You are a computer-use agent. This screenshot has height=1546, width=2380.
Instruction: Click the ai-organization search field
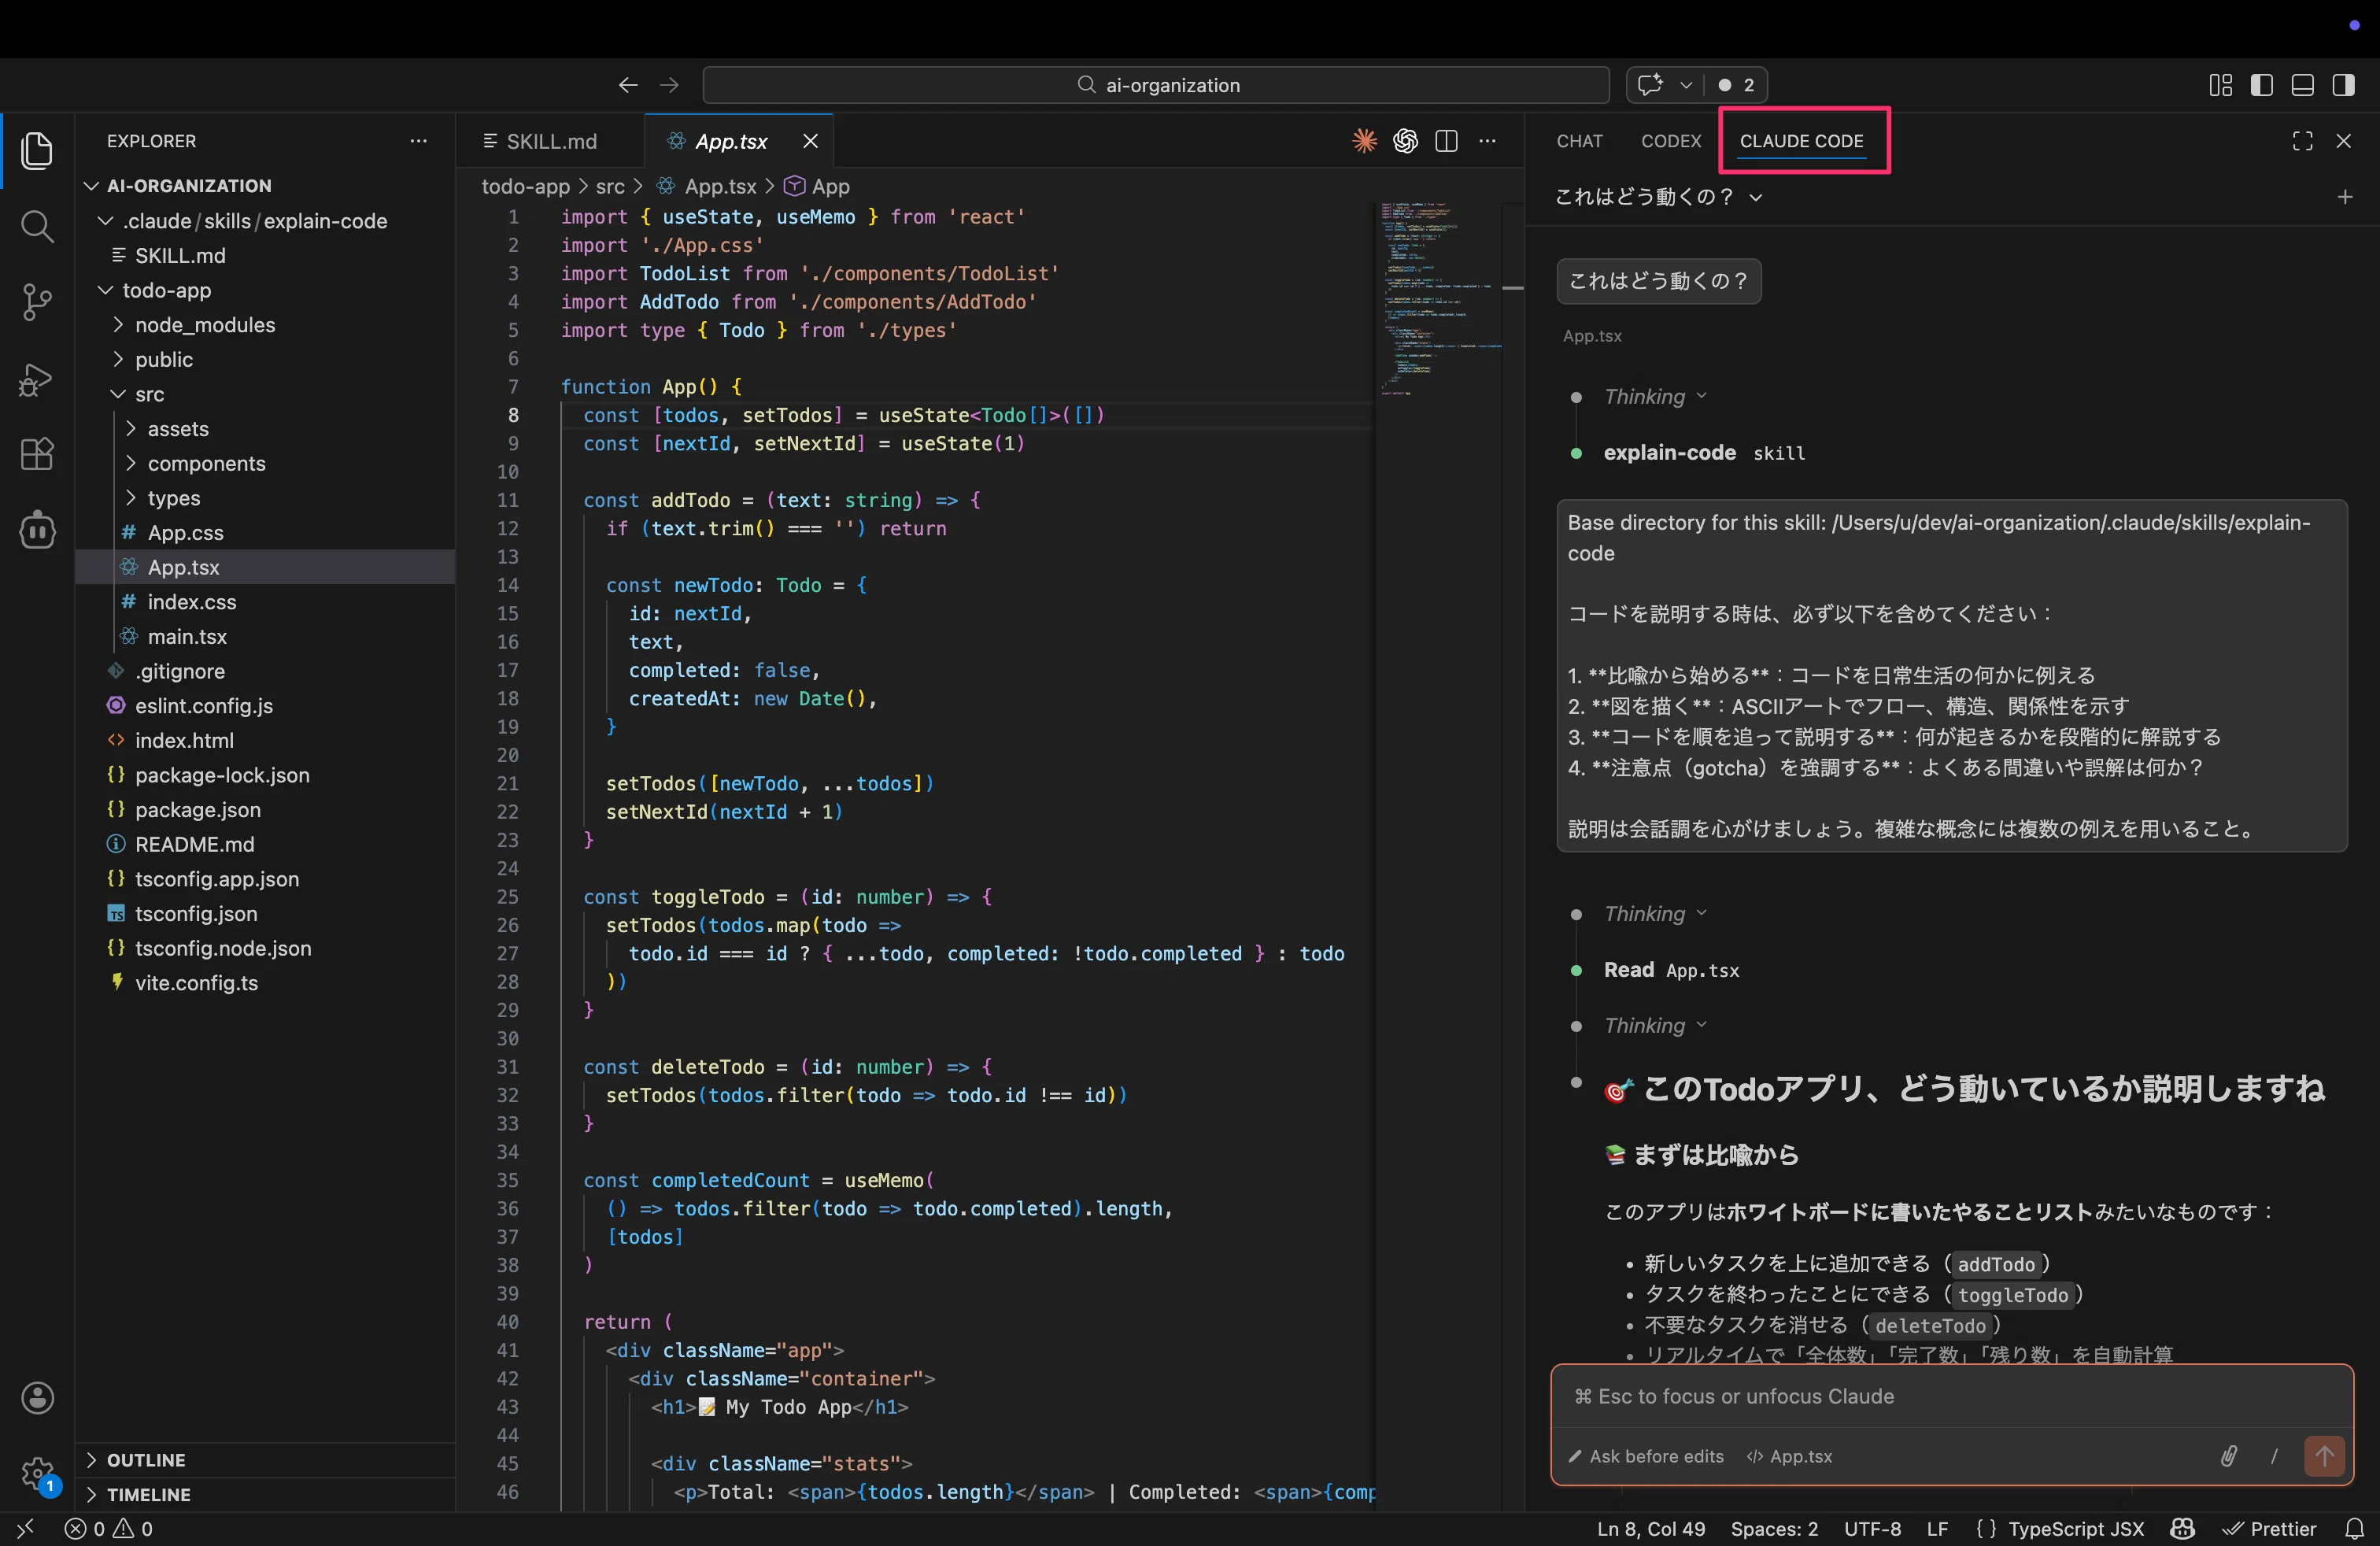click(1156, 85)
